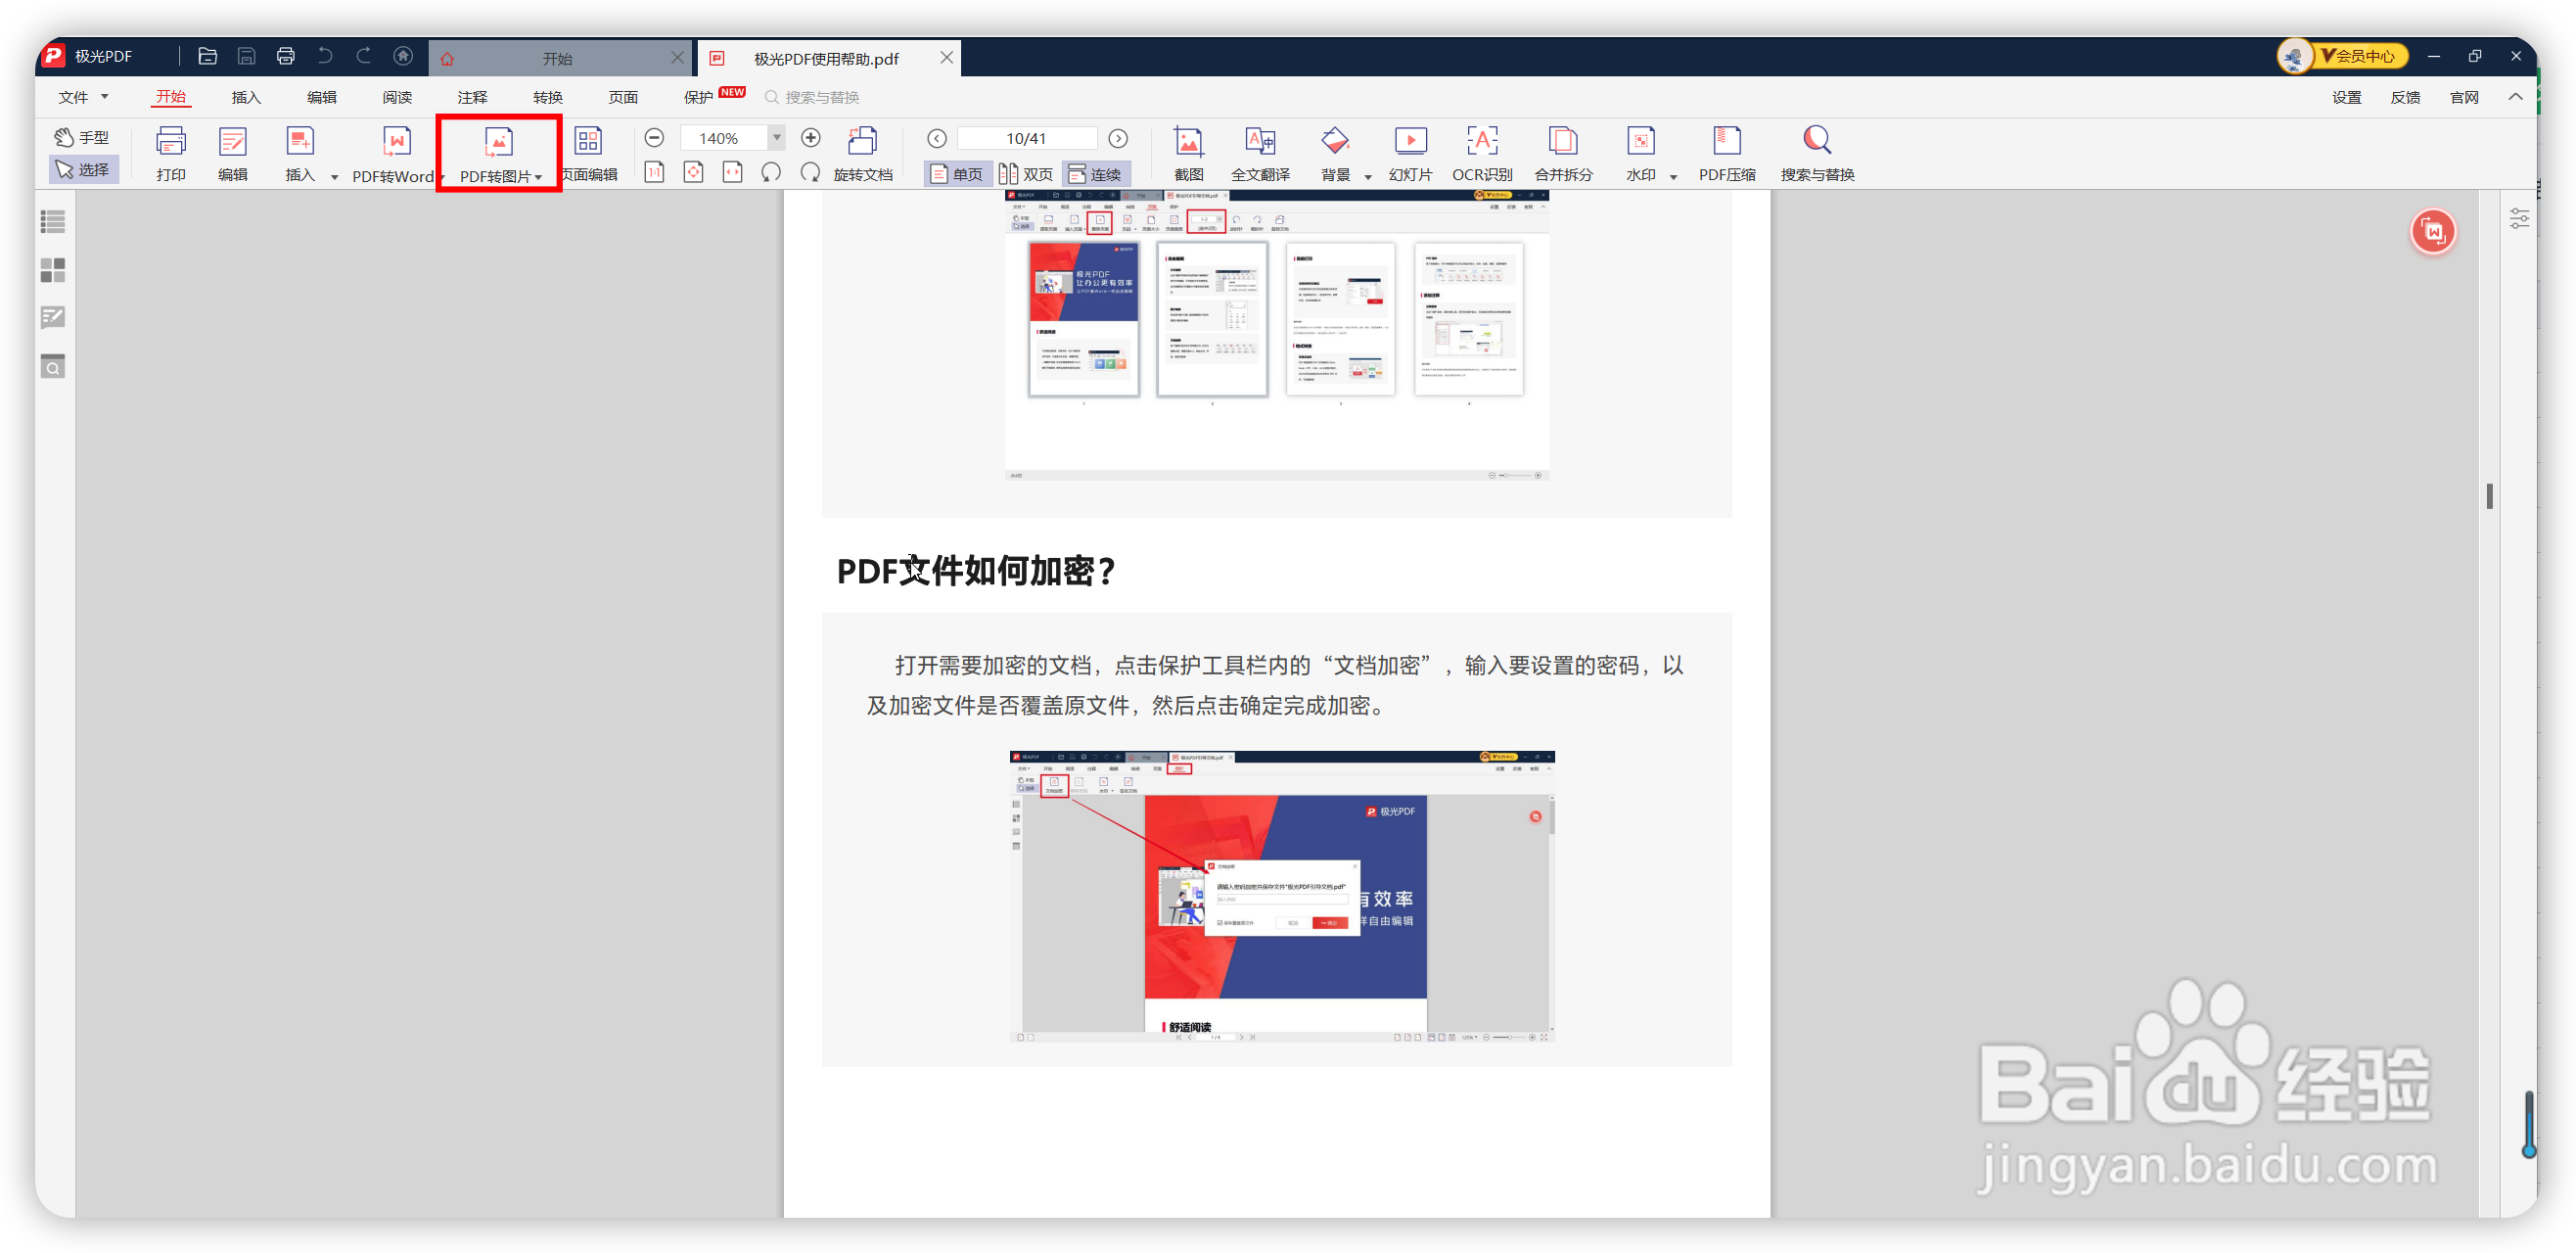Click the OCR识别 tool icon

click(1482, 141)
